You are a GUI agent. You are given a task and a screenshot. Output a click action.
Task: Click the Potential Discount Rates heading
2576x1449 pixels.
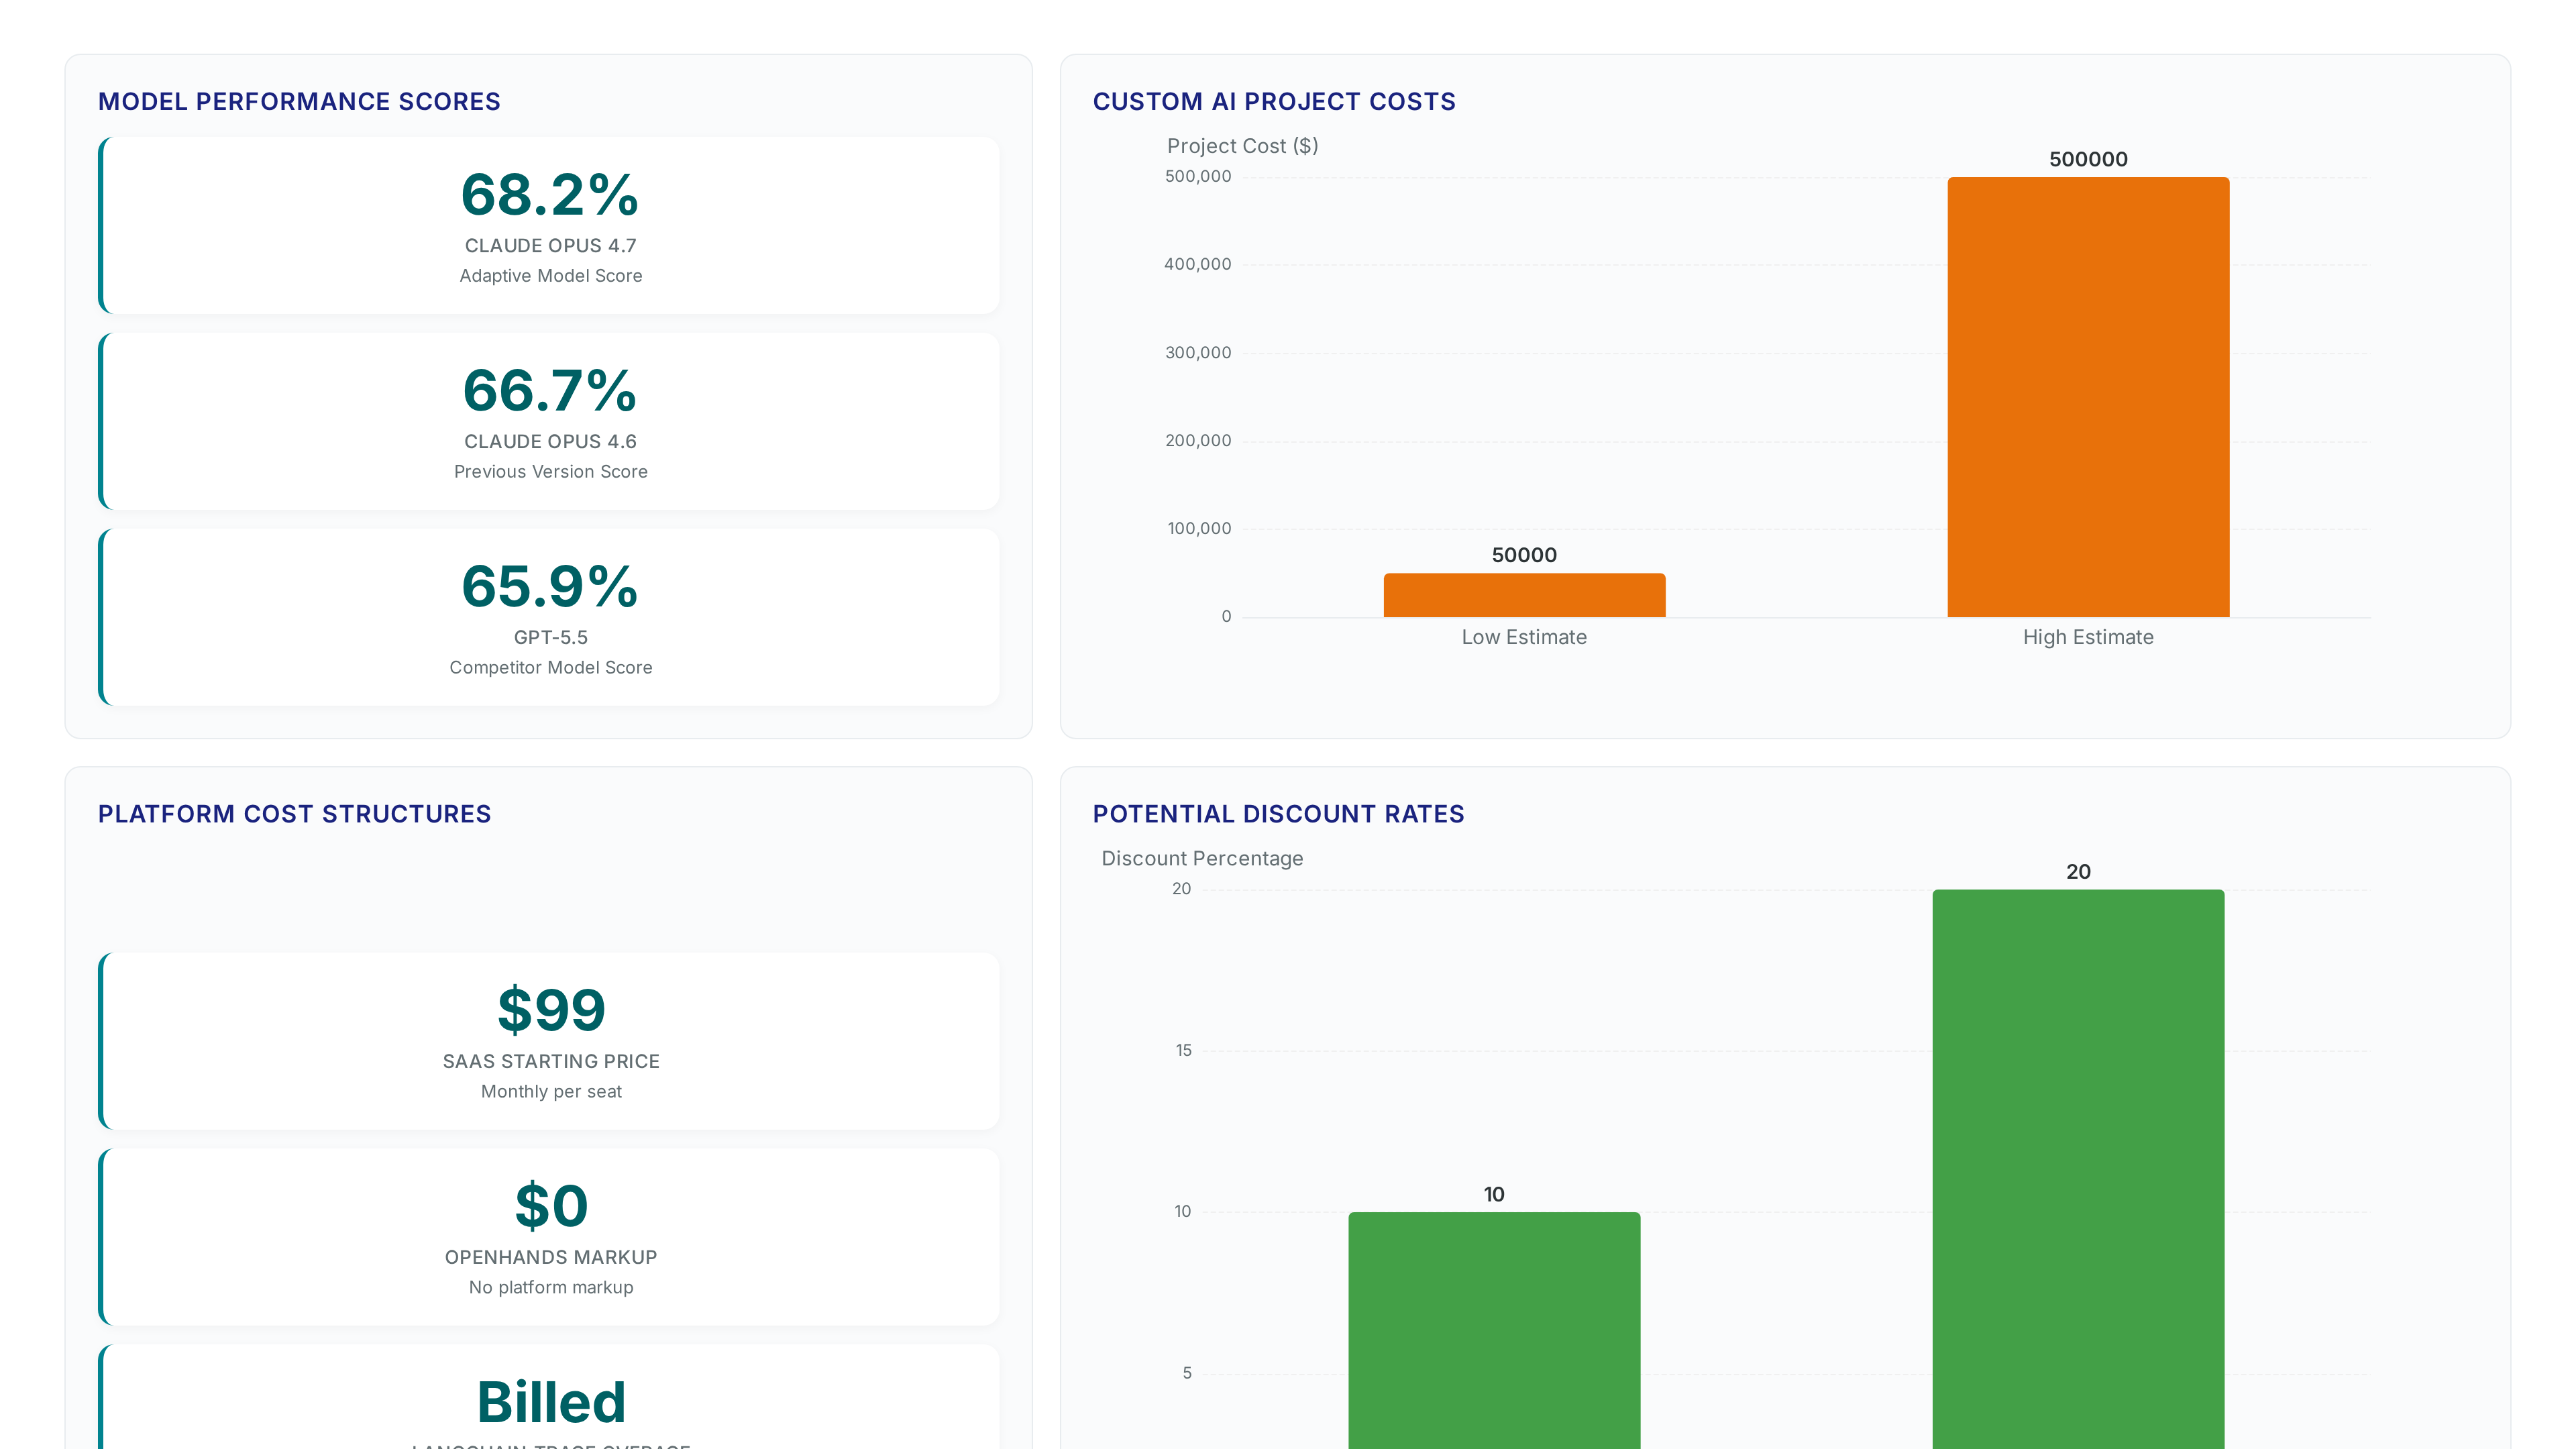(1278, 814)
